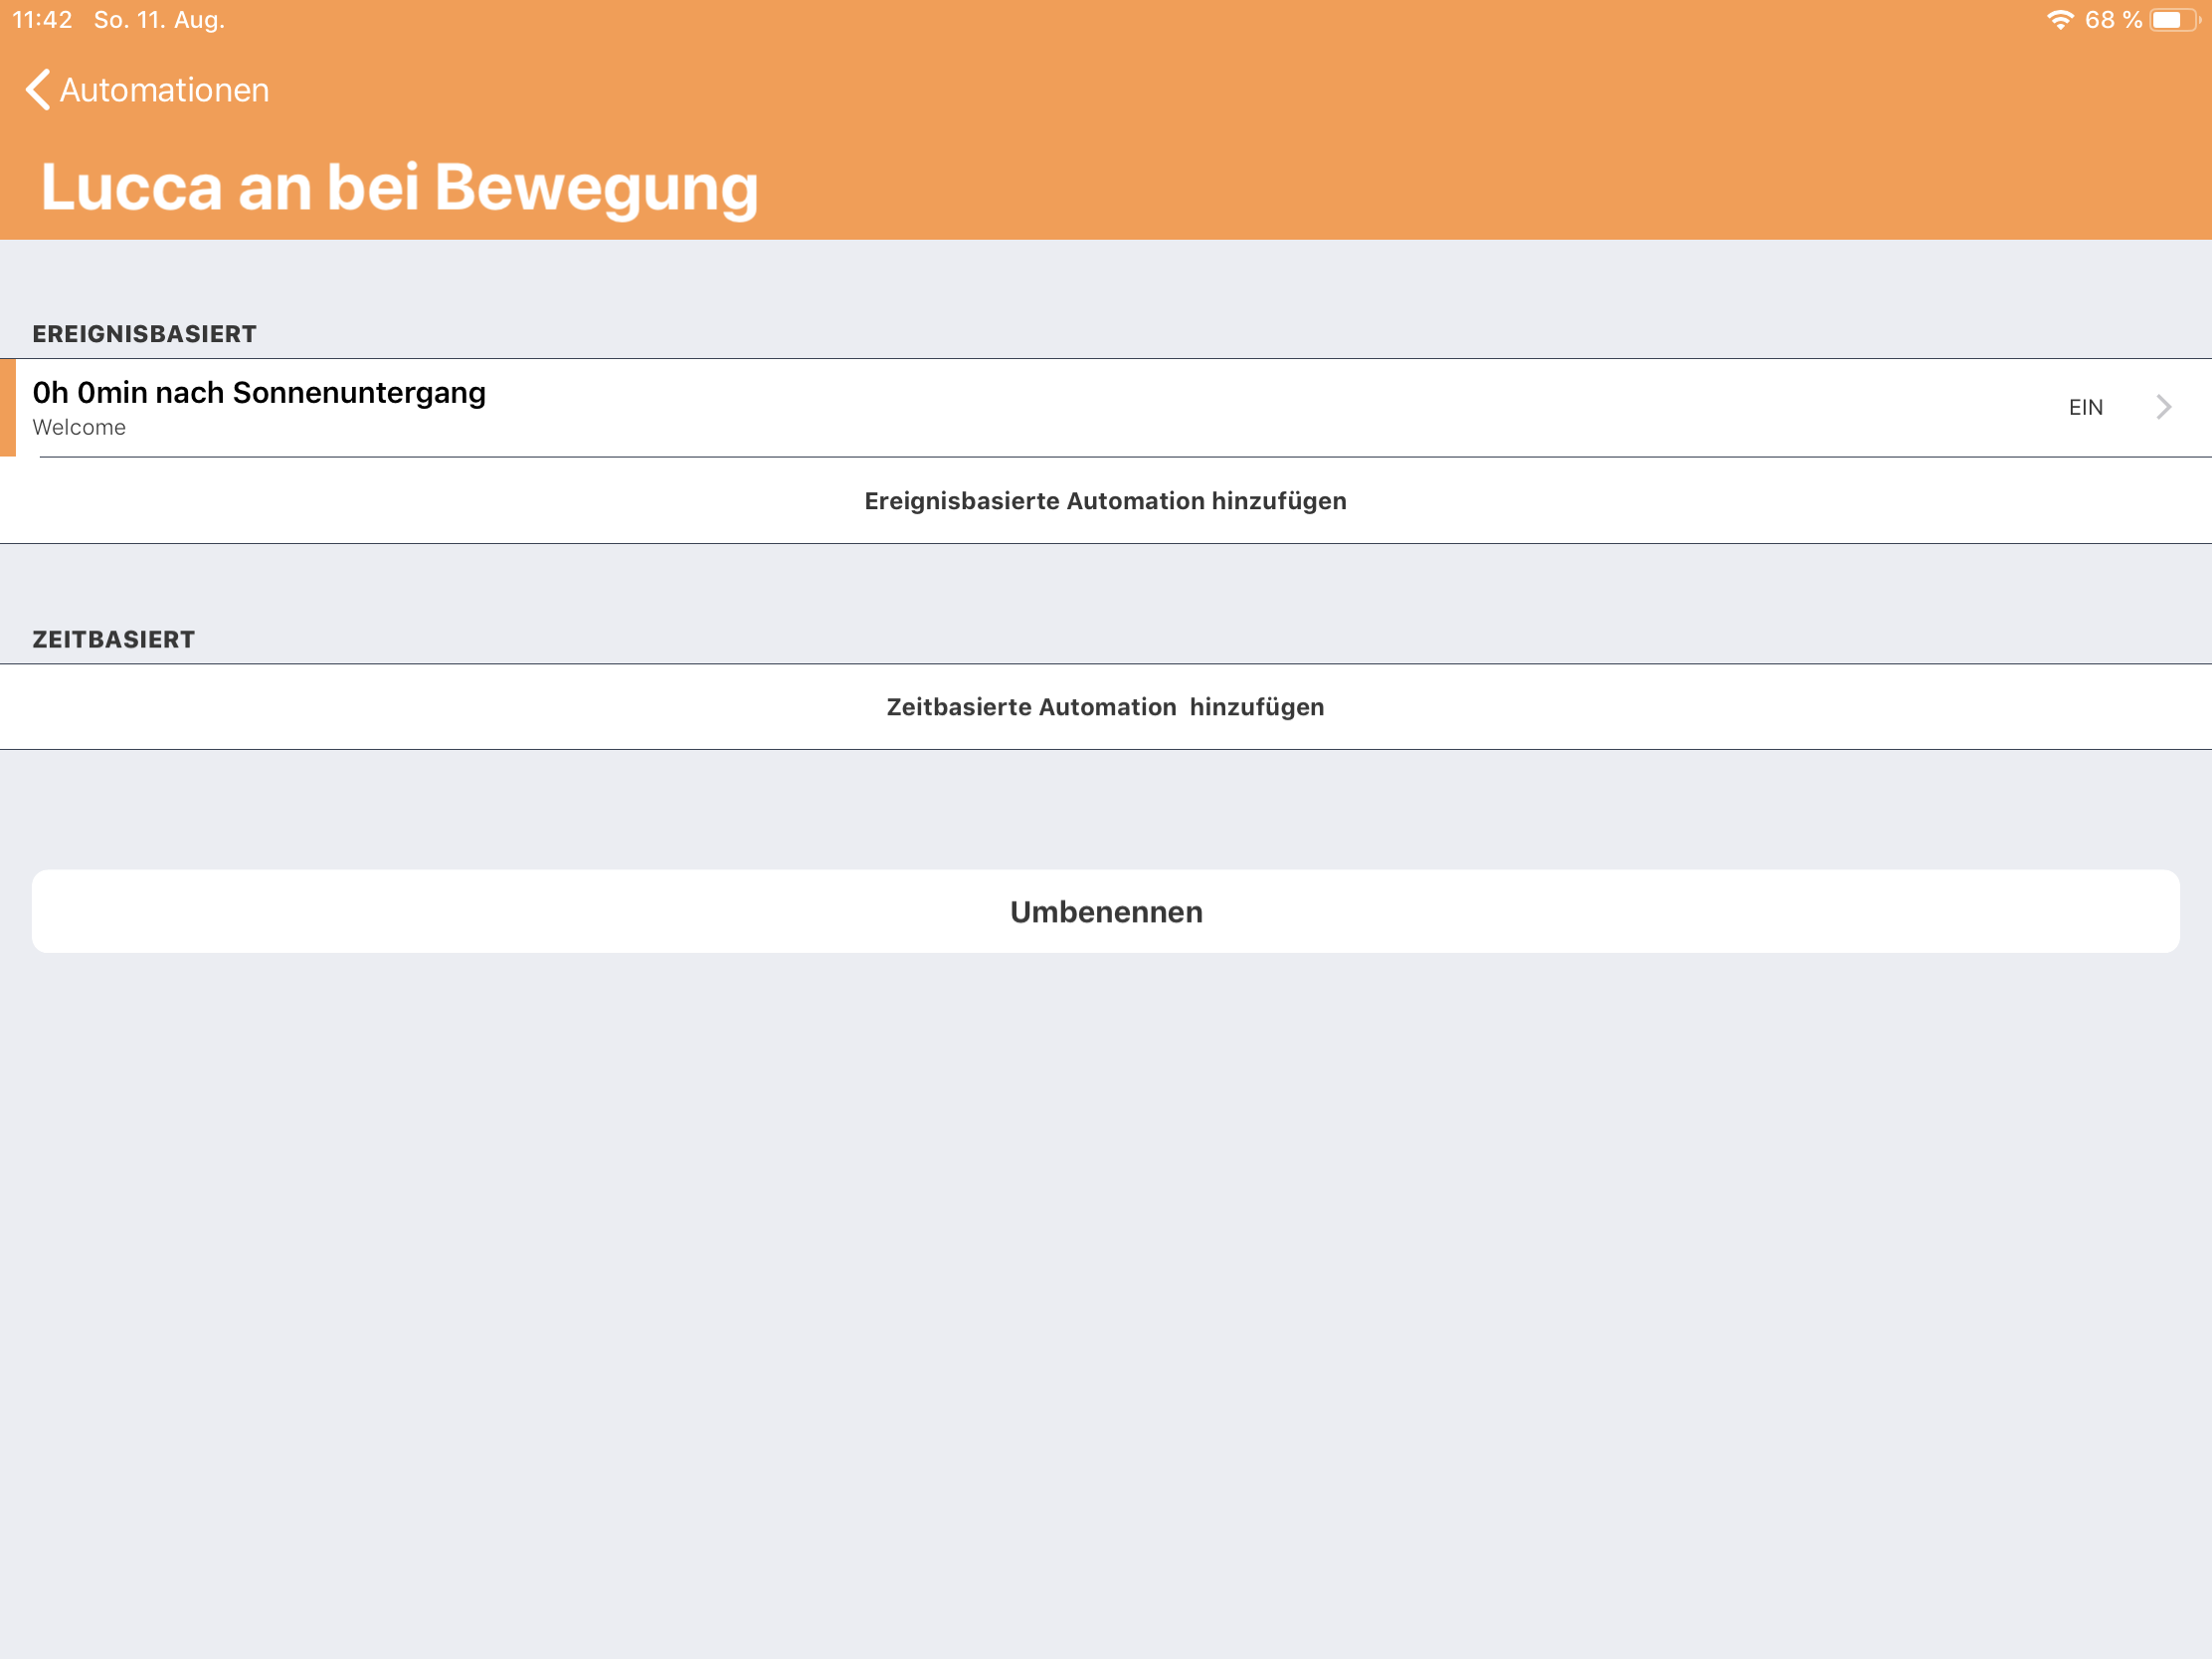Open details via the right chevron disclosure arrow
Viewport: 2212px width, 1659px height.
2164,407
